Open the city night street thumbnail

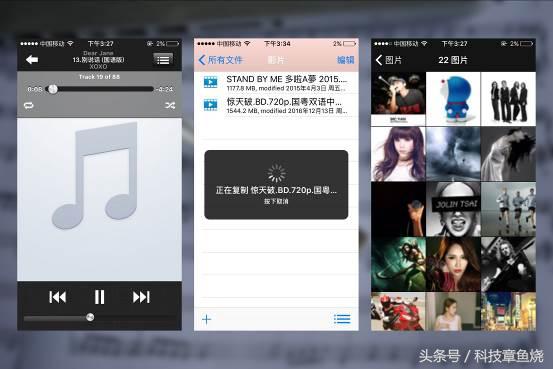(508, 311)
